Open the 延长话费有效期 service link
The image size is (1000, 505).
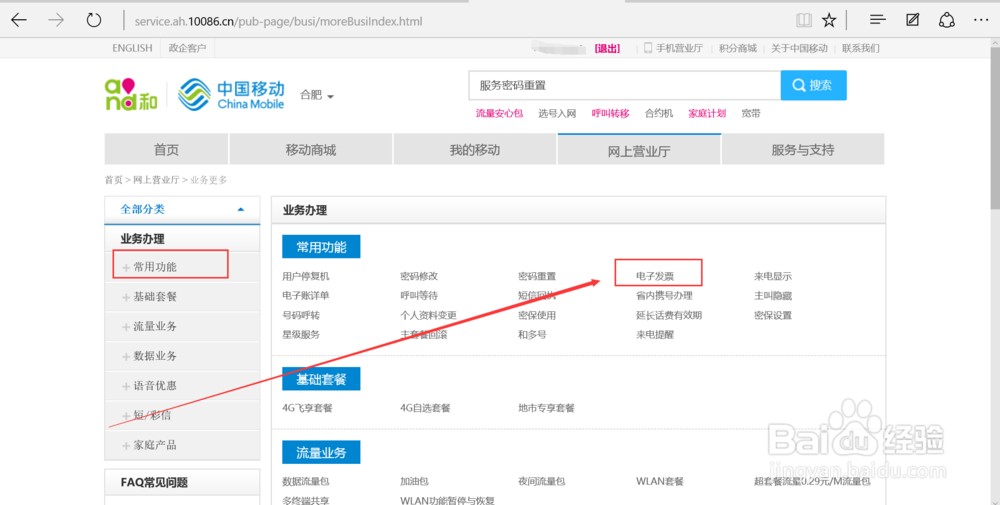tap(669, 315)
